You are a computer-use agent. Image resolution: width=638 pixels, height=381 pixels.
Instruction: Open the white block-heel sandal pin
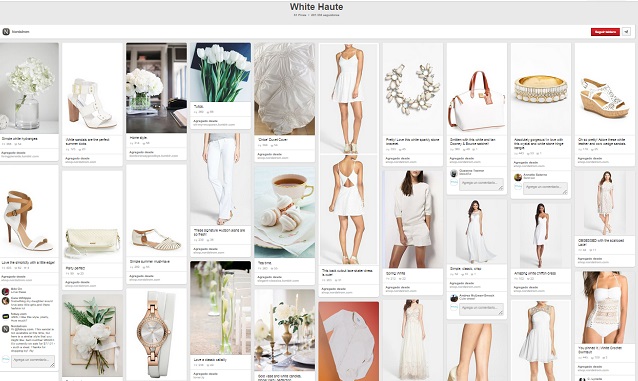pyautogui.click(x=92, y=89)
